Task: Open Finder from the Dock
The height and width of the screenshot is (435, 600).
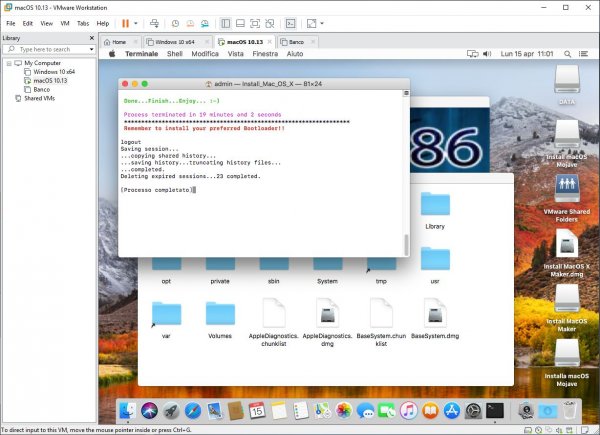Action: pos(128,411)
